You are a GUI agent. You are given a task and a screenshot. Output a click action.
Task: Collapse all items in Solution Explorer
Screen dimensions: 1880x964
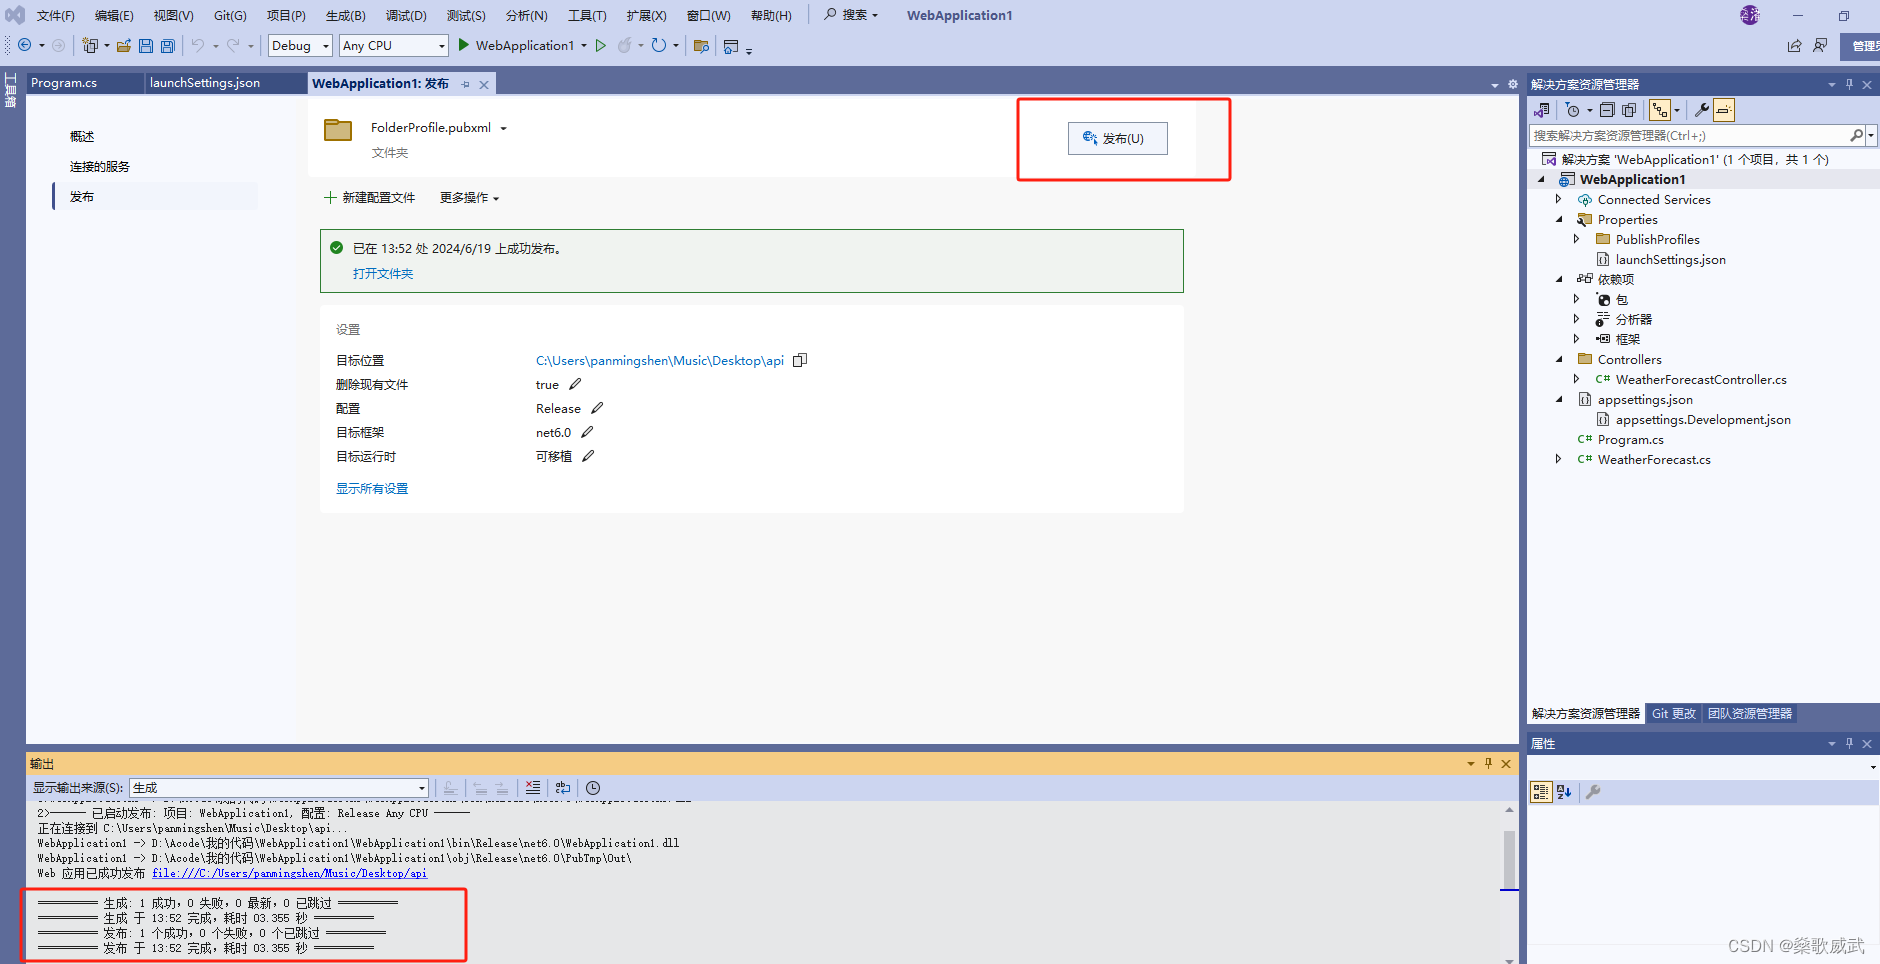(1607, 110)
